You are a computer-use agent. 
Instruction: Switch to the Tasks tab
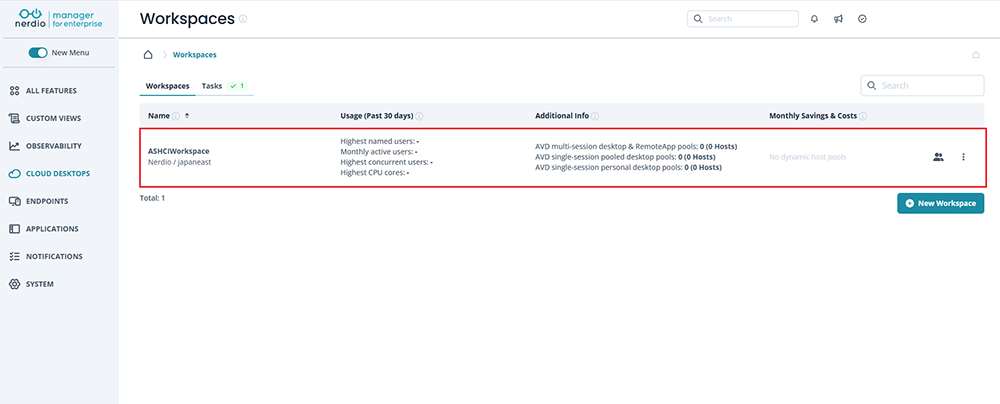(x=212, y=86)
